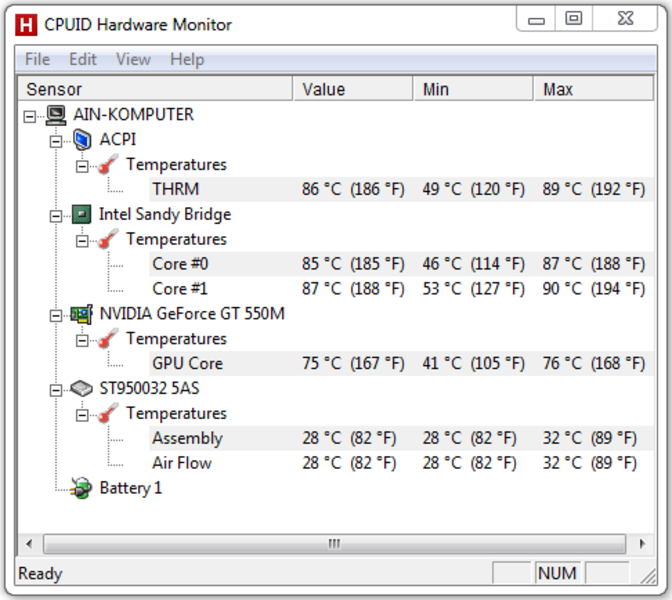Viewport: 672px width, 600px height.
Task: Click the red H app icon in title bar
Action: [26, 25]
